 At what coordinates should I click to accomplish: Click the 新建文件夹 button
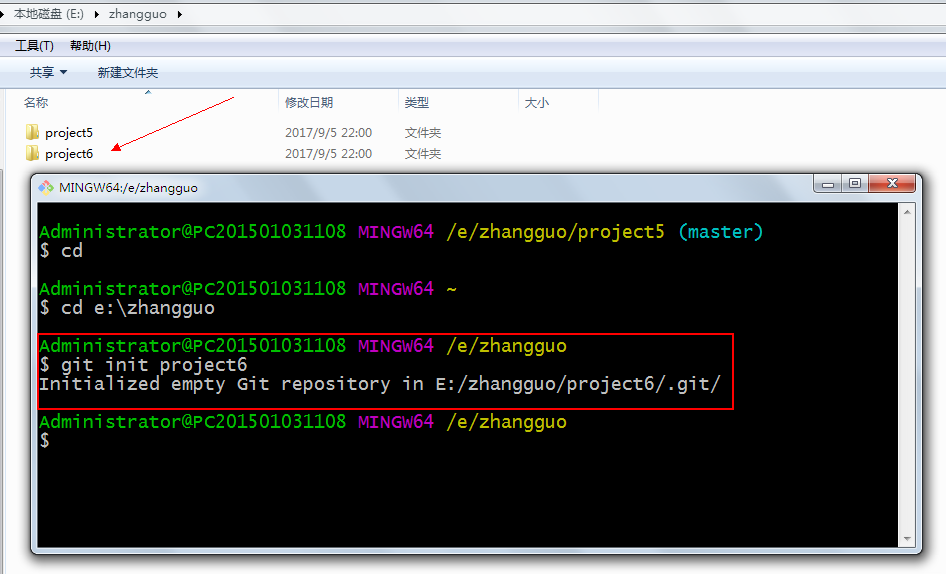(127, 72)
